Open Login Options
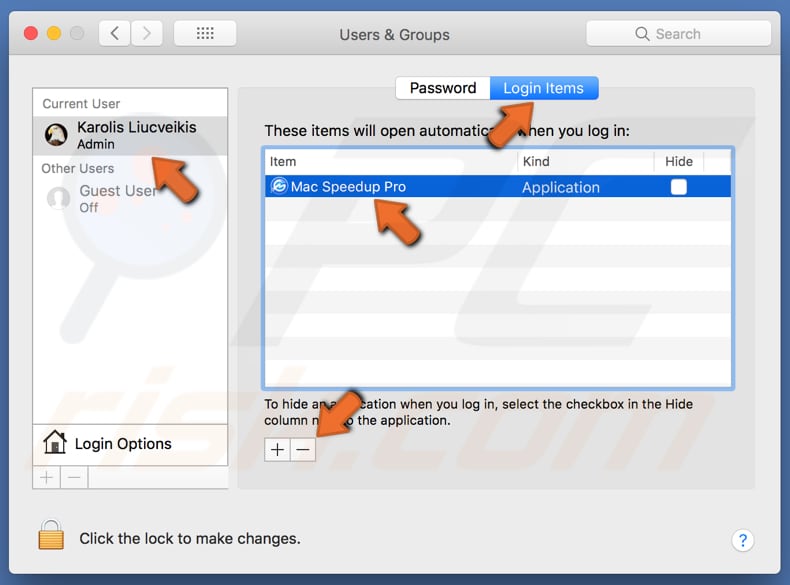Viewport: 790px width, 585px height. click(130, 444)
